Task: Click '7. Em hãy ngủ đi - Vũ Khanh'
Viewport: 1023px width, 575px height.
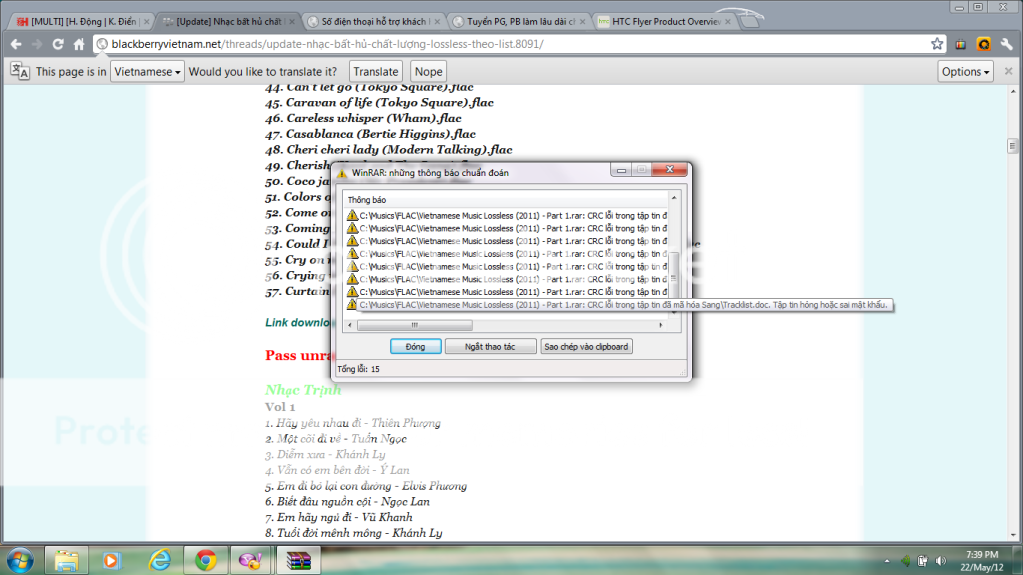Action: (x=339, y=517)
